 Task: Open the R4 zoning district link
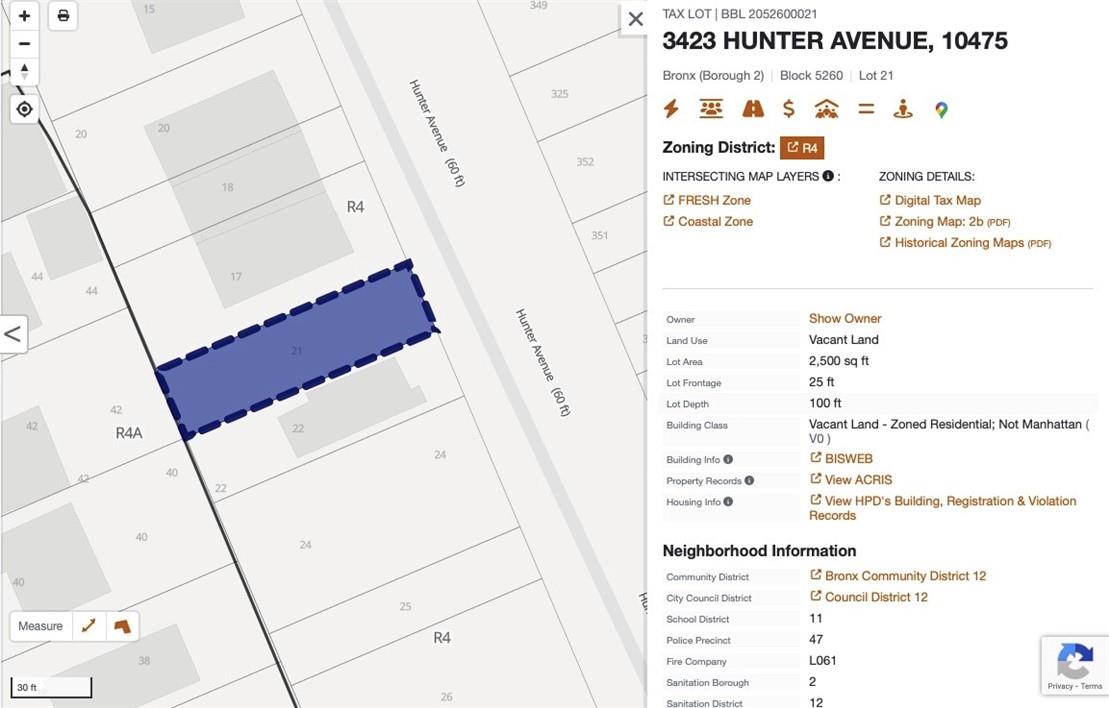click(802, 147)
